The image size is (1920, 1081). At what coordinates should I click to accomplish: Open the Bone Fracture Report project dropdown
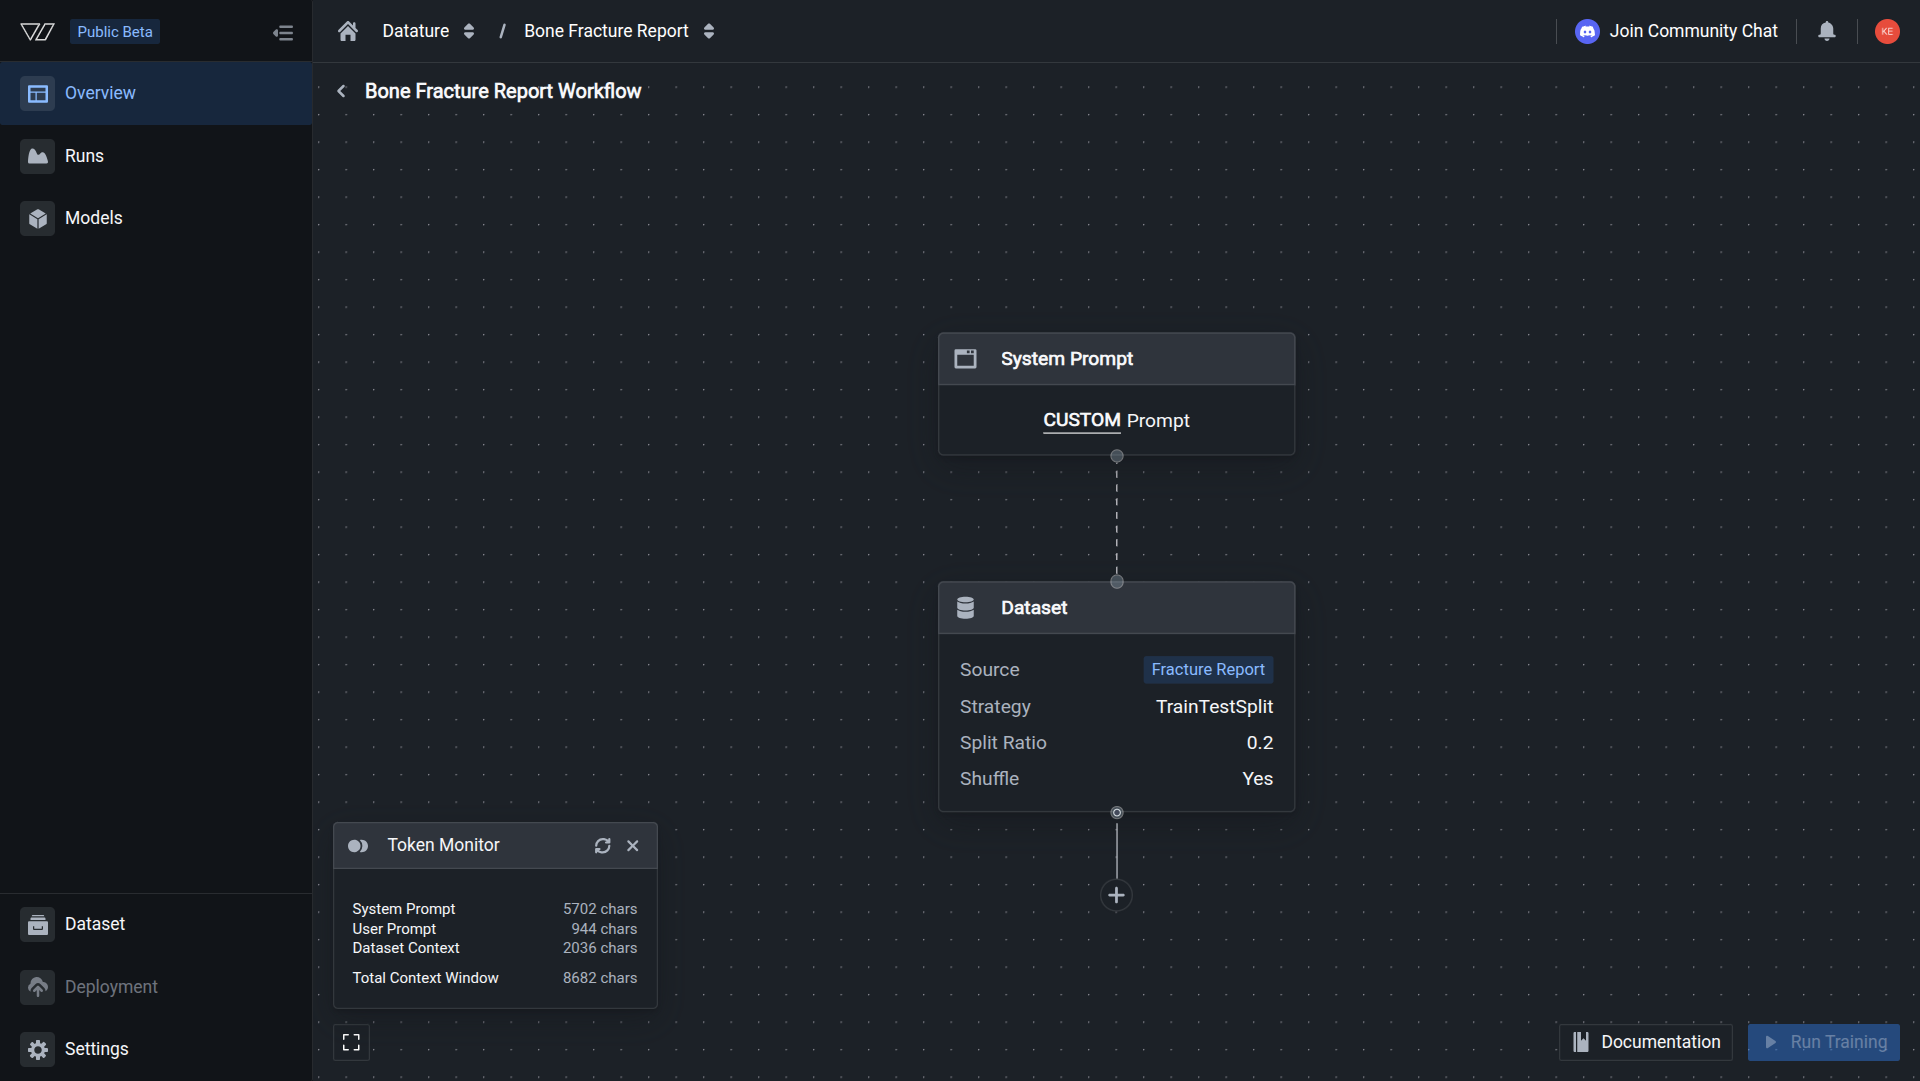[708, 31]
